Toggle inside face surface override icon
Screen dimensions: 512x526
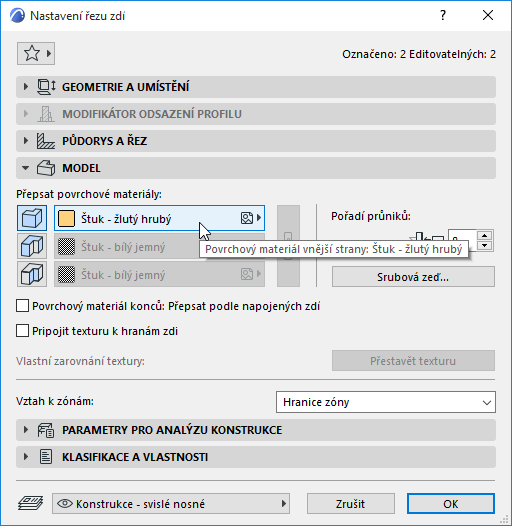tap(32, 274)
